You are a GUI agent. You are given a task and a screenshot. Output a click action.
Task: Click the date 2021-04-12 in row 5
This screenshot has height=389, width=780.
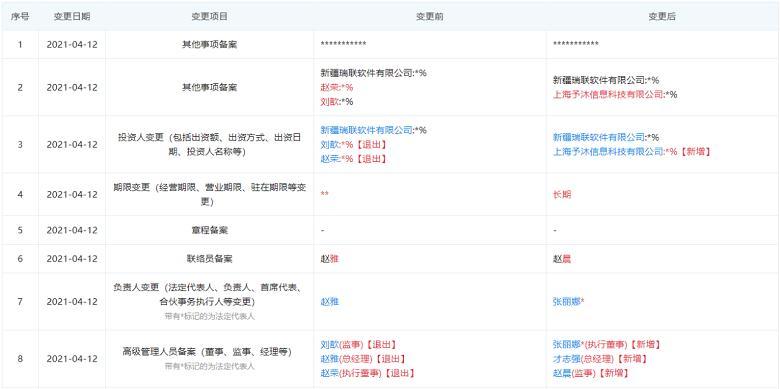click(x=72, y=230)
